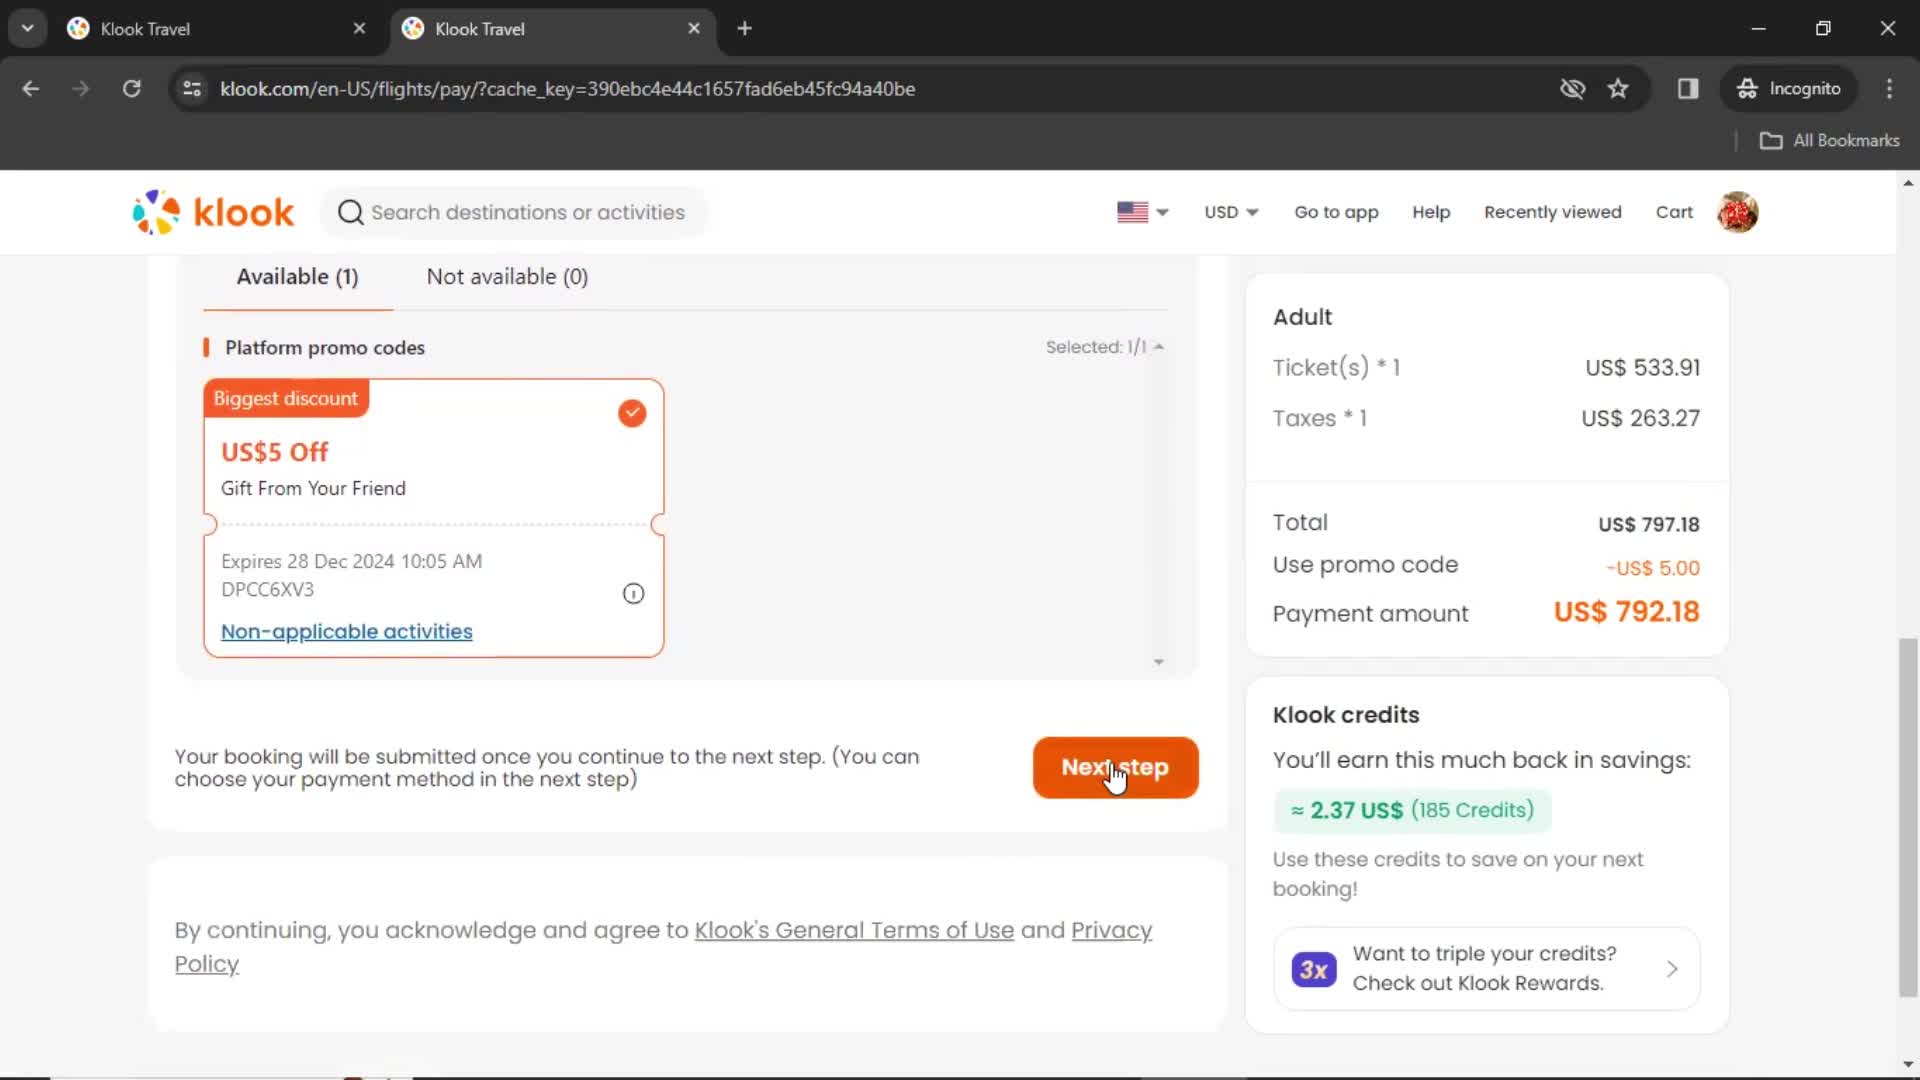Click the info icon on promo code
This screenshot has height=1080, width=1920.
[x=633, y=593]
